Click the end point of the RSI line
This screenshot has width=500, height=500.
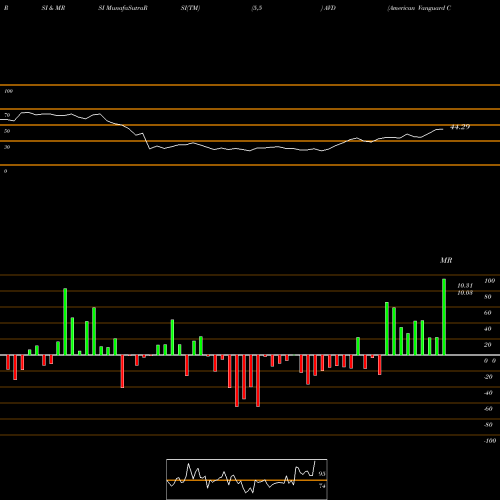coord(443,129)
